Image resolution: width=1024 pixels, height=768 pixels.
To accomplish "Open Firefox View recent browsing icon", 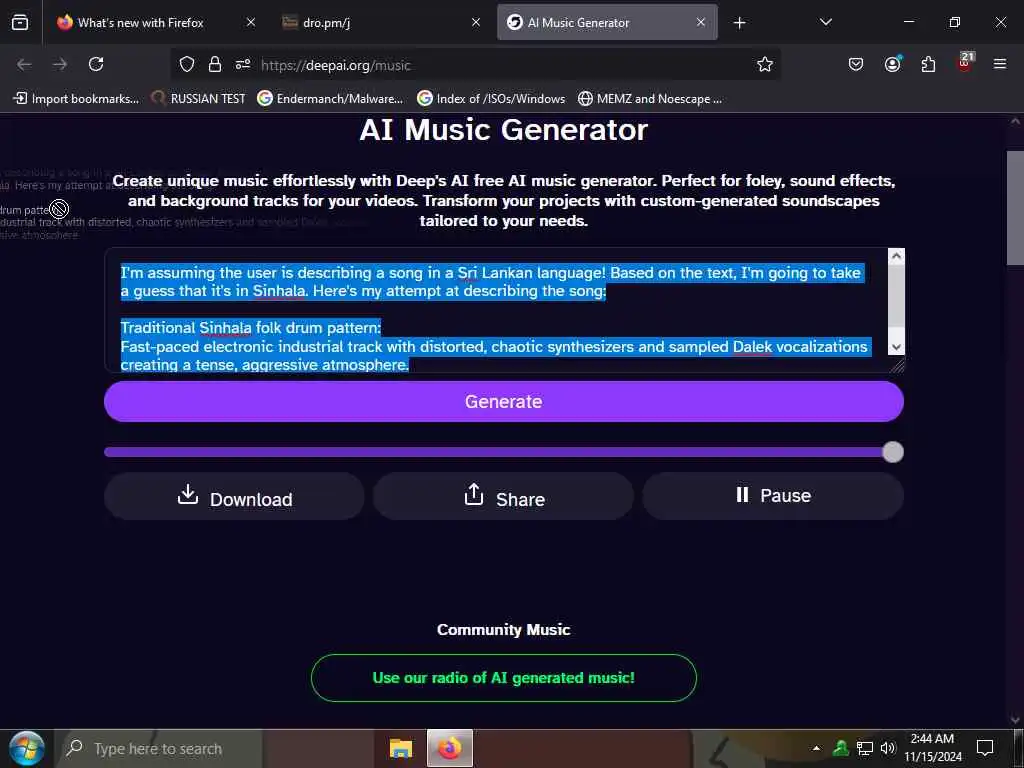I will [x=20, y=23].
